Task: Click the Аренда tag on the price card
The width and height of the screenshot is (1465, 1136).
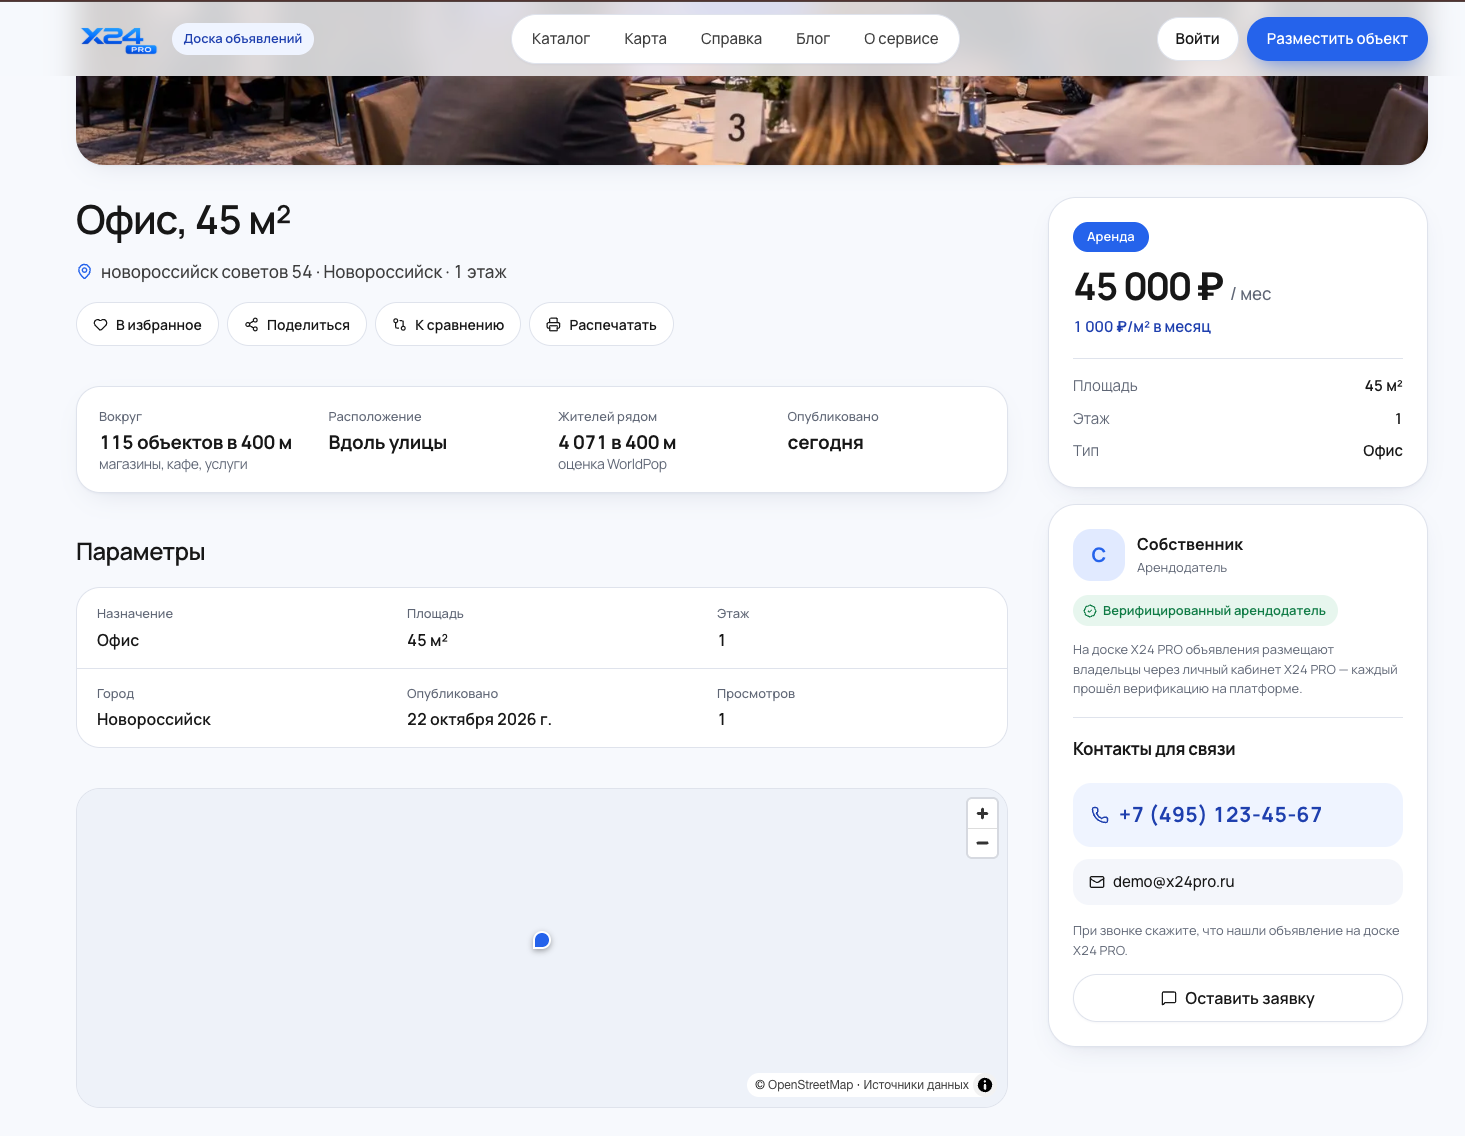Action: click(x=1110, y=237)
